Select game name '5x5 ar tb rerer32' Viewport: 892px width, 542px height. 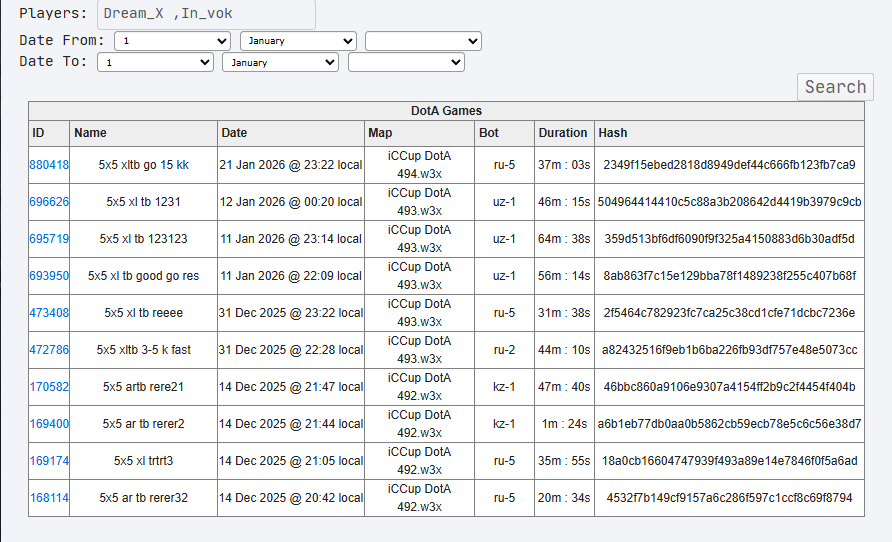(143, 498)
